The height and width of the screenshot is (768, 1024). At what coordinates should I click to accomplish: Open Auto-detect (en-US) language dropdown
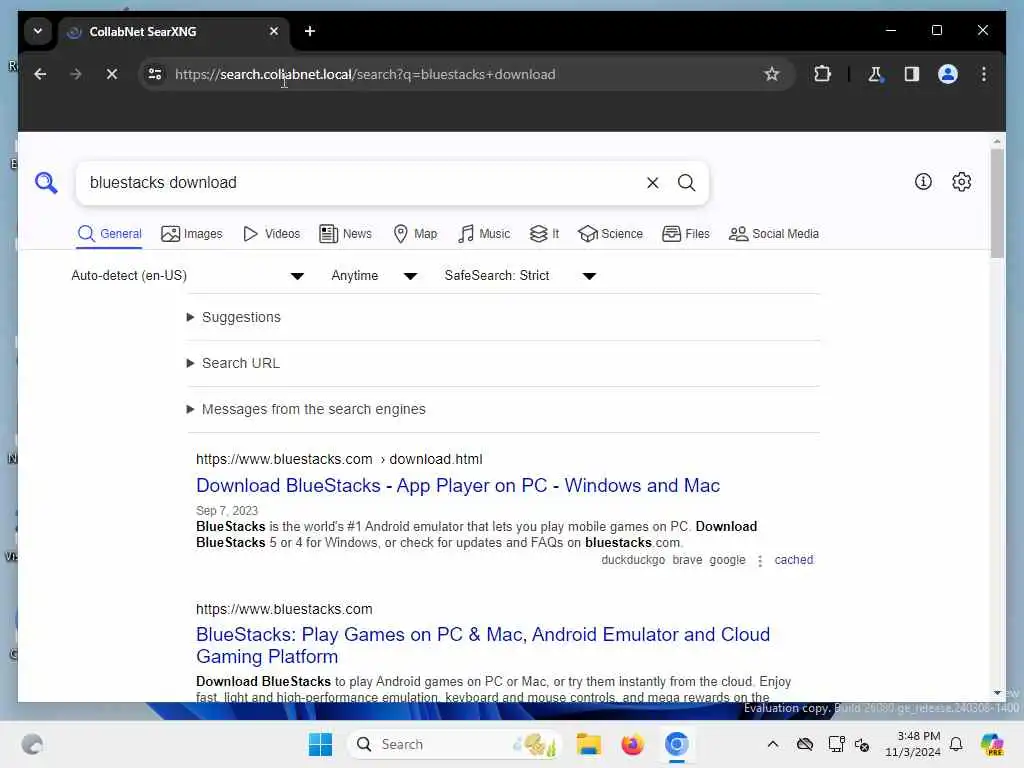[x=187, y=276]
